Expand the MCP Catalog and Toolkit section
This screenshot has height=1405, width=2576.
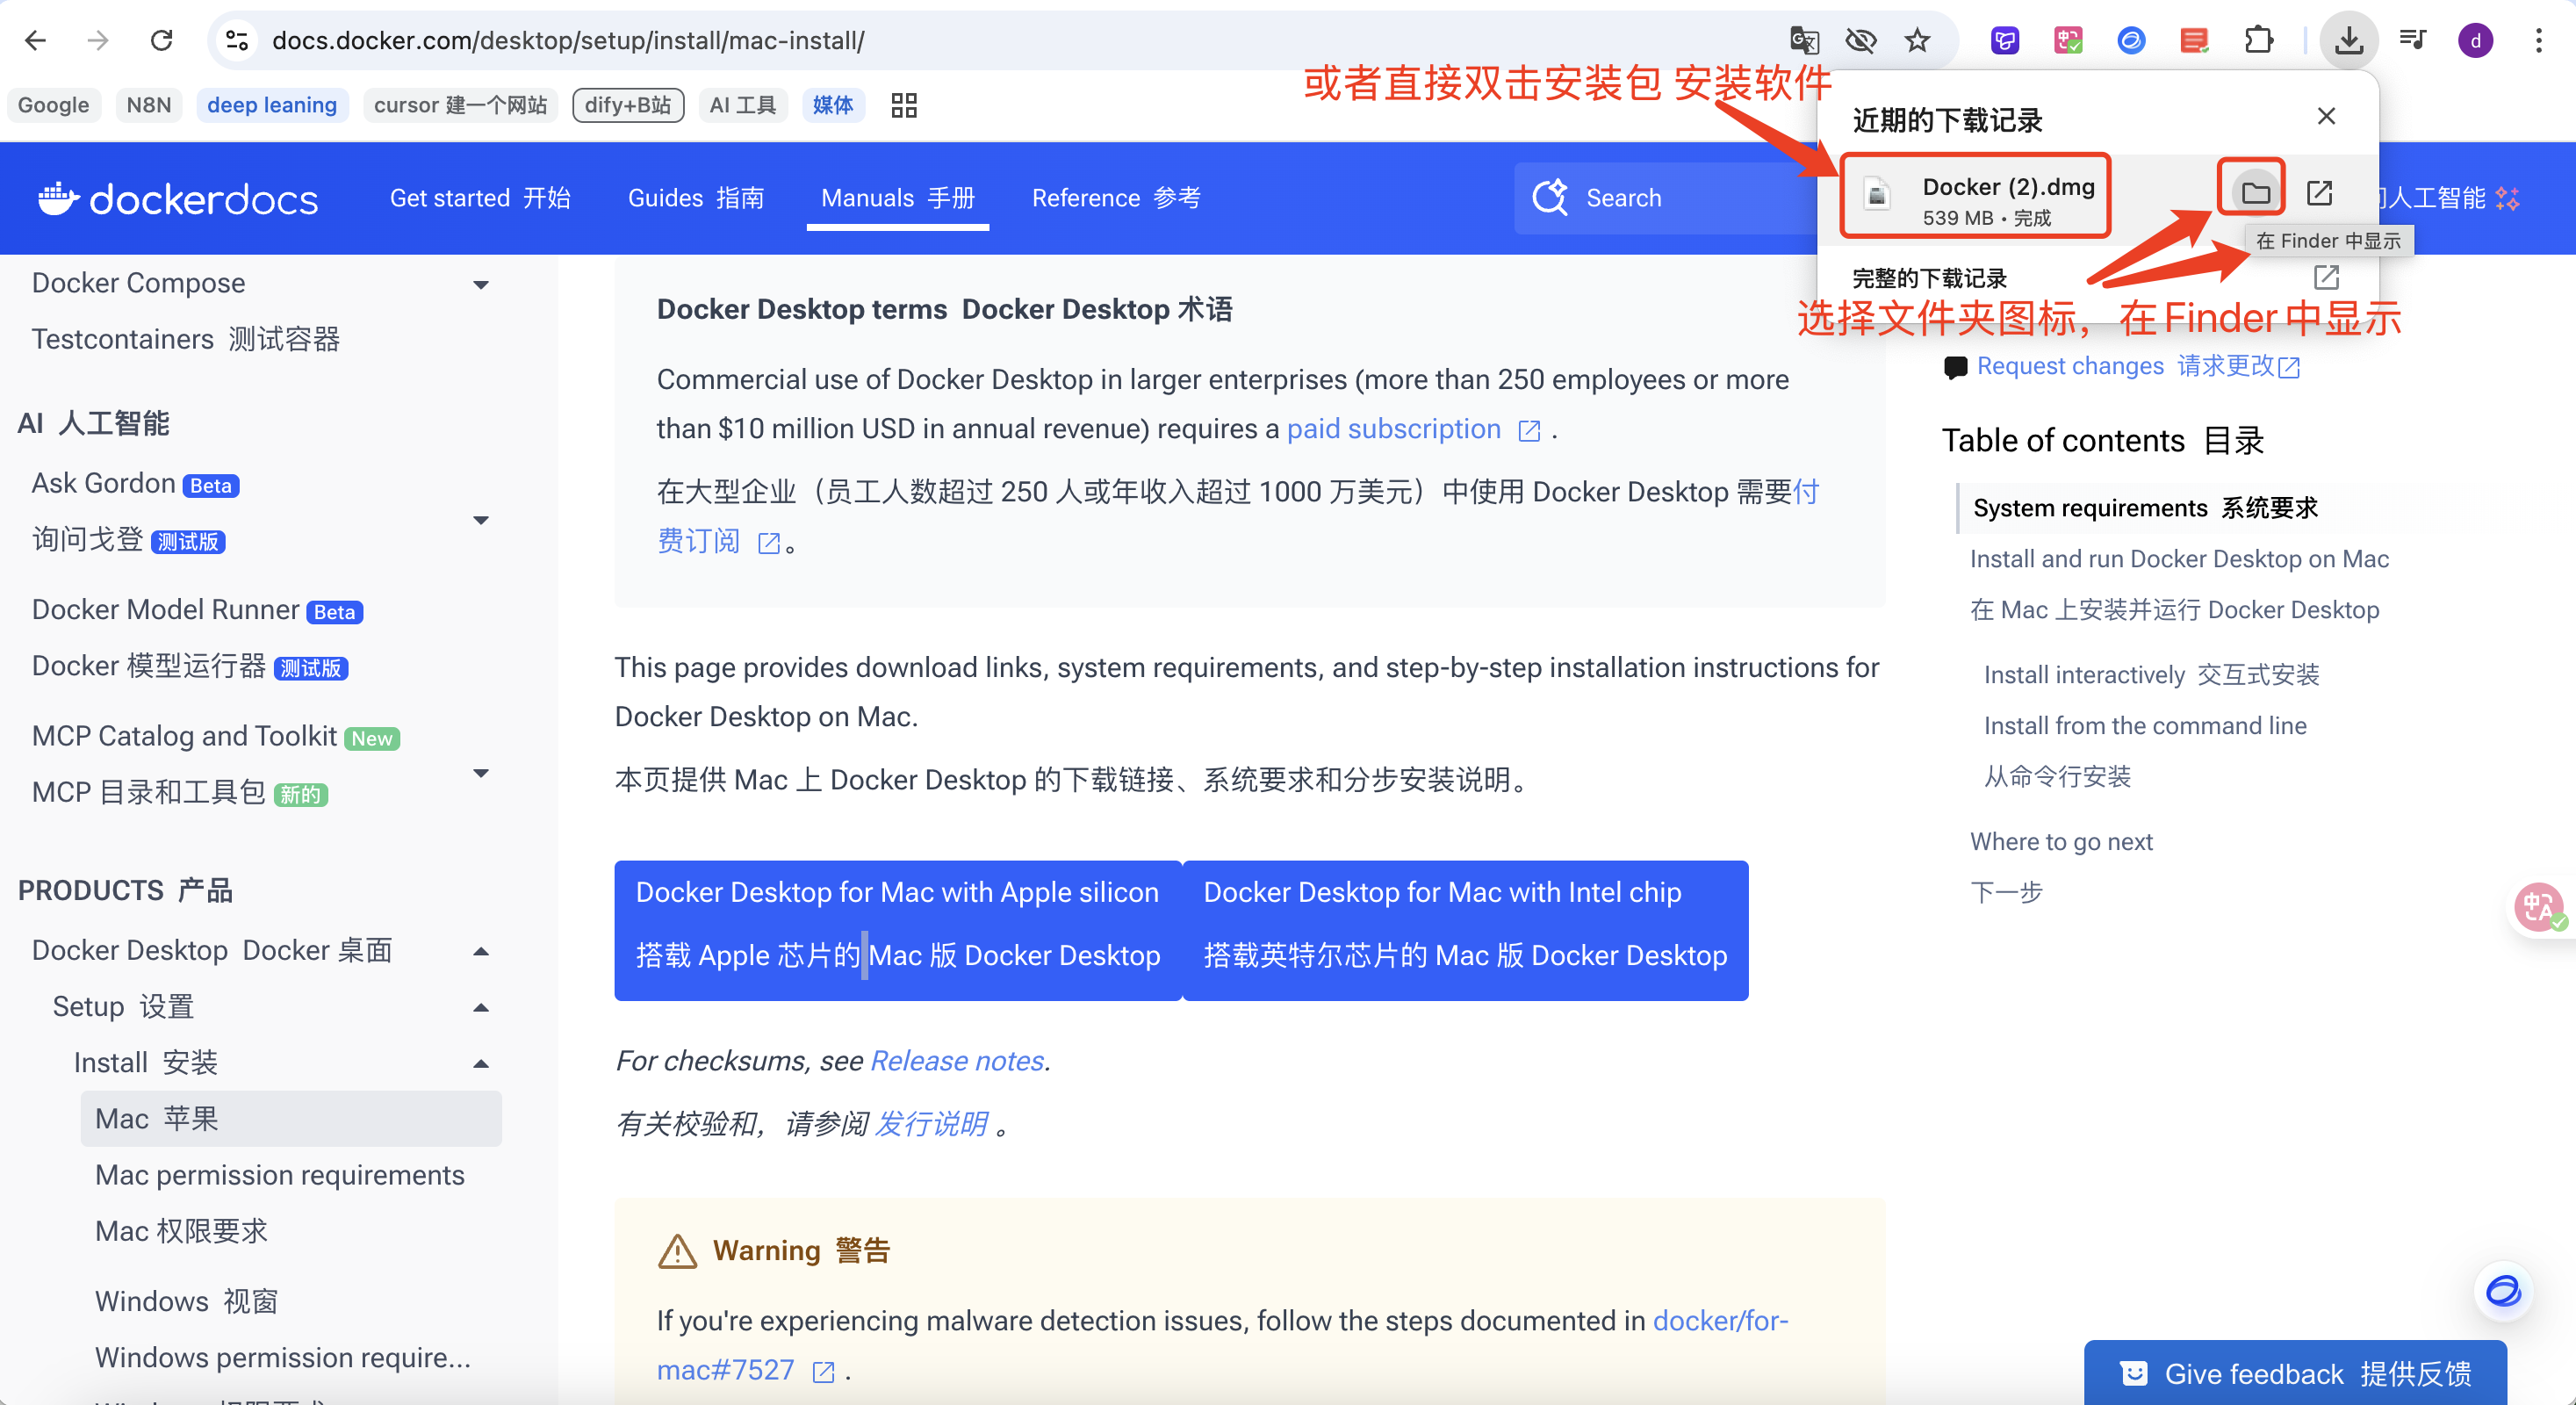481,773
